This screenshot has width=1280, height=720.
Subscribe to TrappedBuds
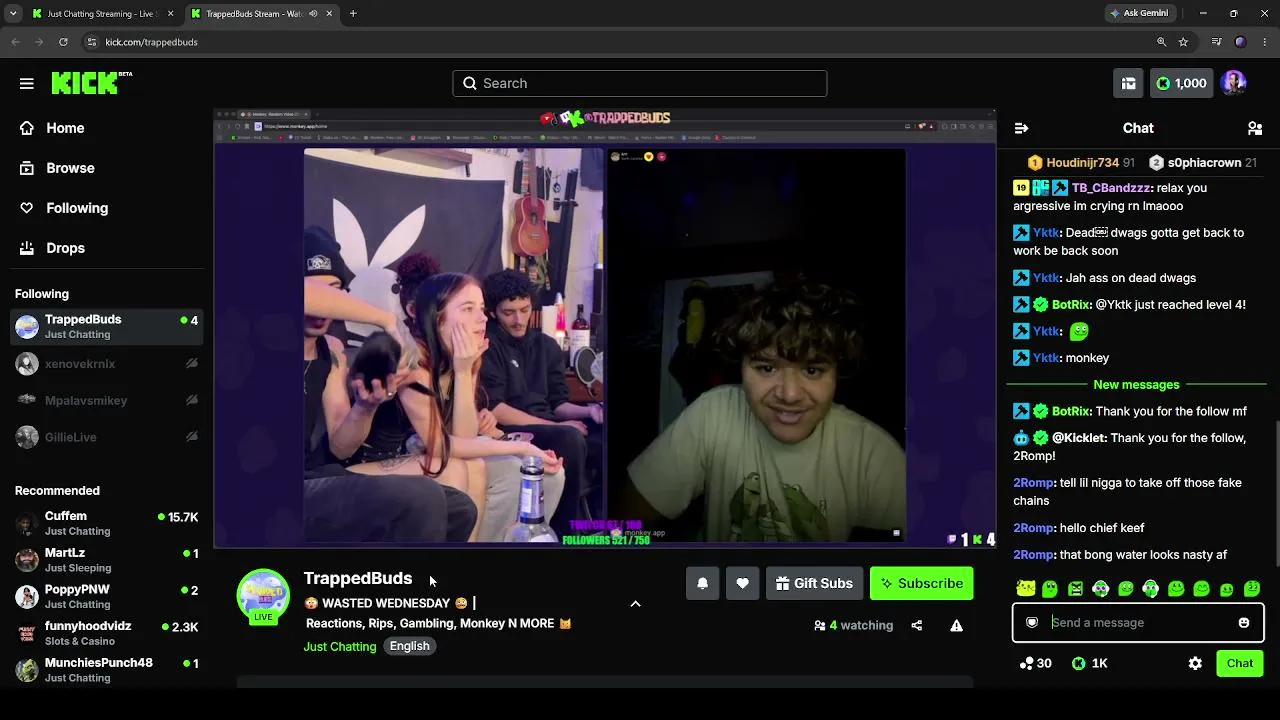[921, 583]
